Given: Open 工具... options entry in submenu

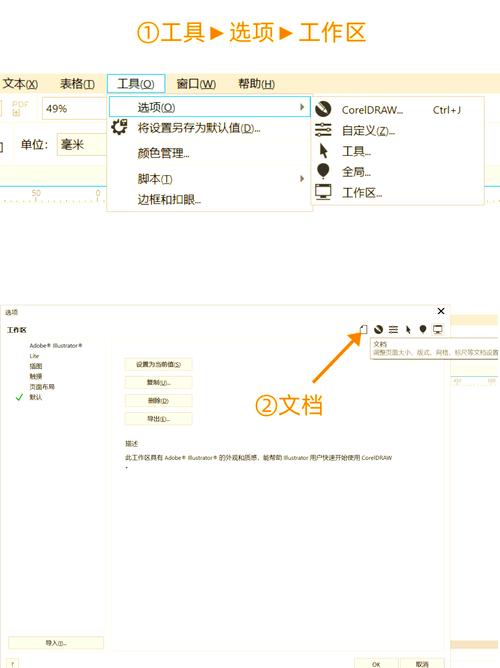Looking at the screenshot, I should coord(356,151).
